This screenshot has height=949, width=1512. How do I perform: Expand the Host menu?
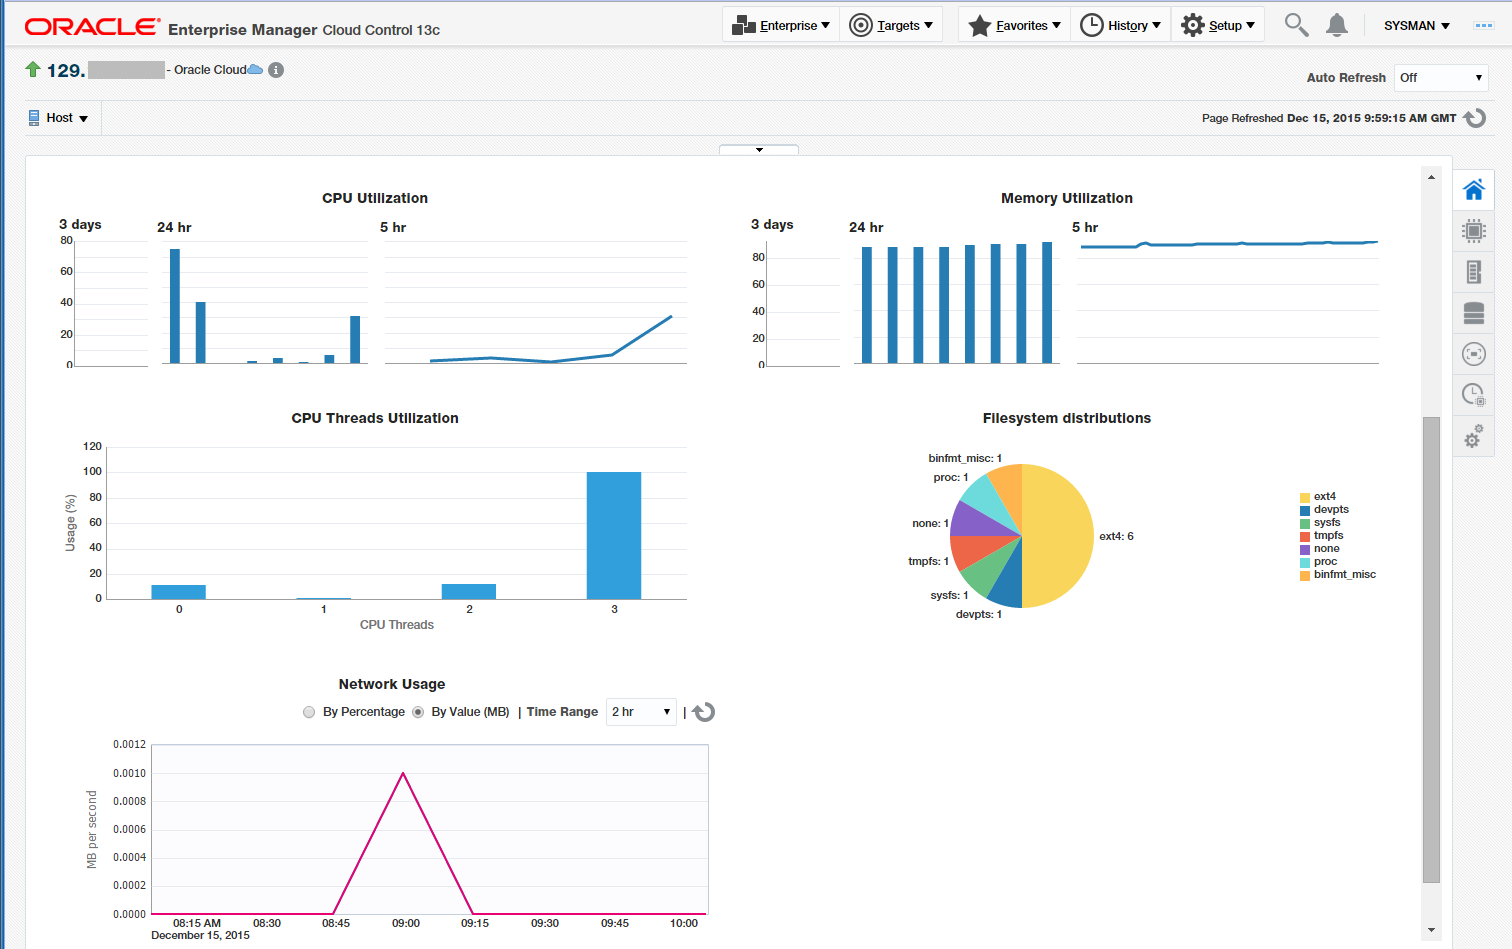(x=58, y=118)
